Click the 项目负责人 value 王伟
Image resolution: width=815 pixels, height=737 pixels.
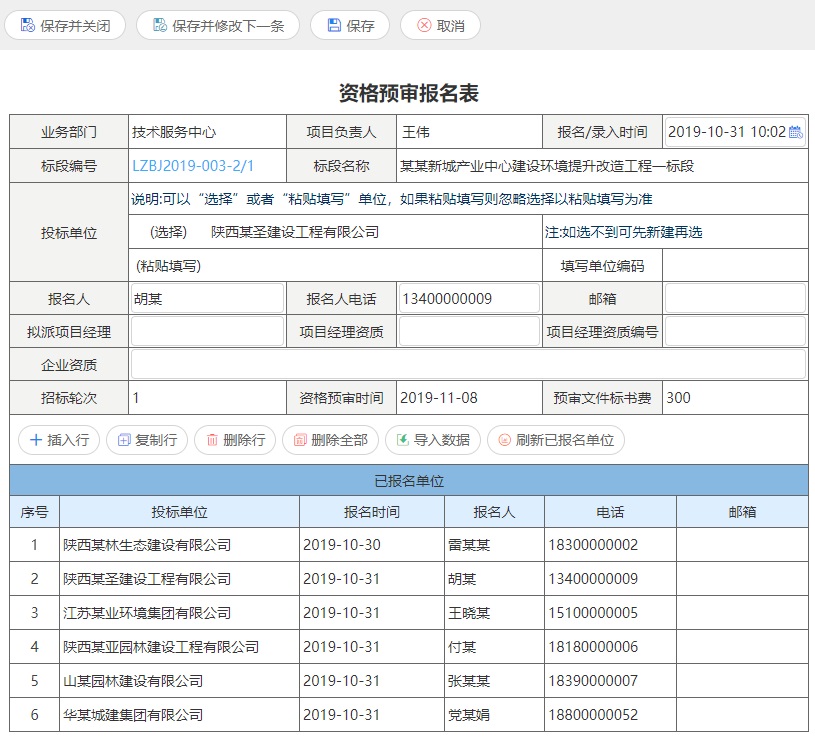click(x=416, y=132)
